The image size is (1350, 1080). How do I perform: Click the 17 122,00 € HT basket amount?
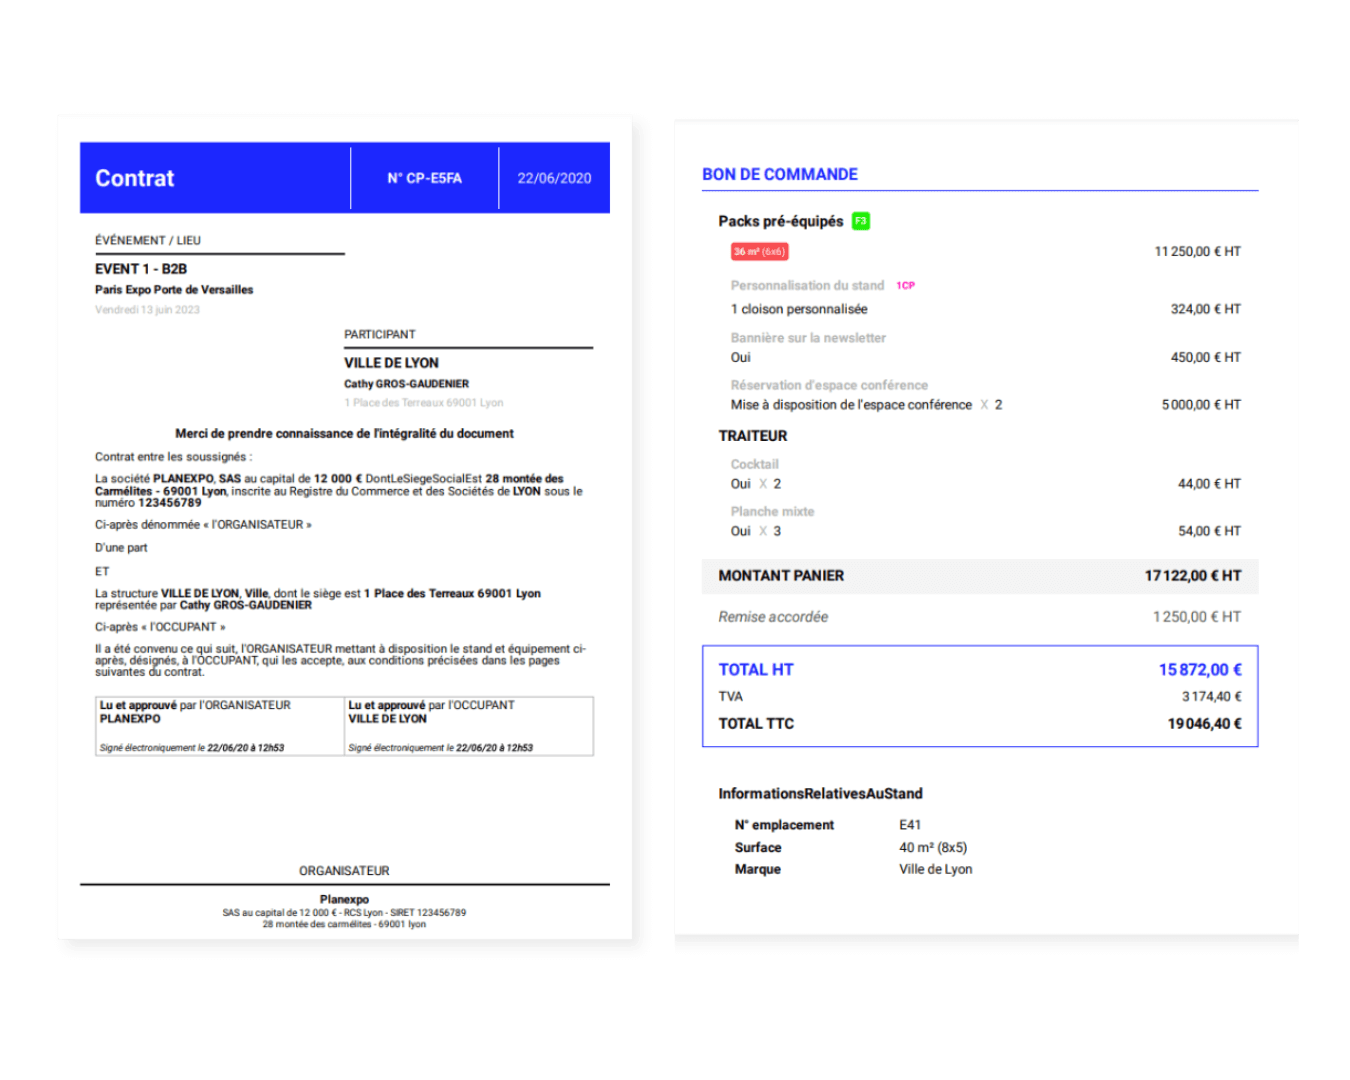point(1193,576)
